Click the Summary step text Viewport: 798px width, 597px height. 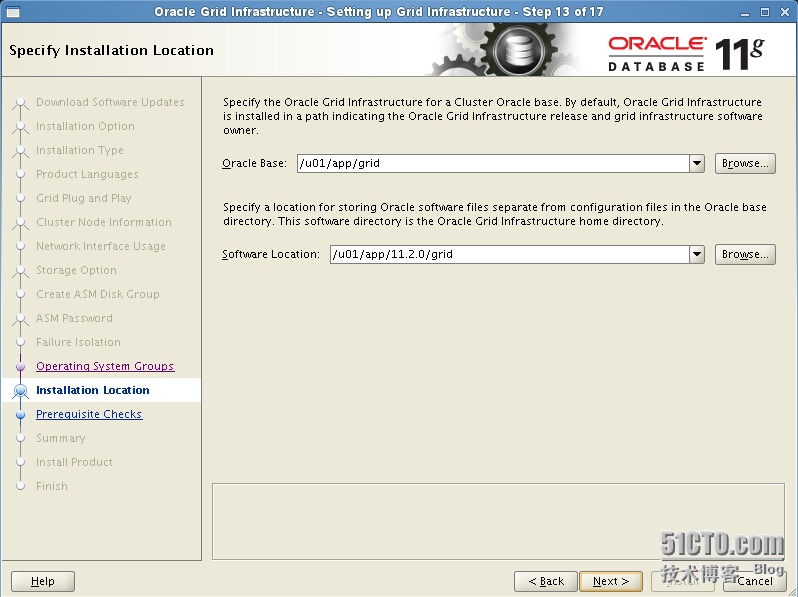coord(61,438)
